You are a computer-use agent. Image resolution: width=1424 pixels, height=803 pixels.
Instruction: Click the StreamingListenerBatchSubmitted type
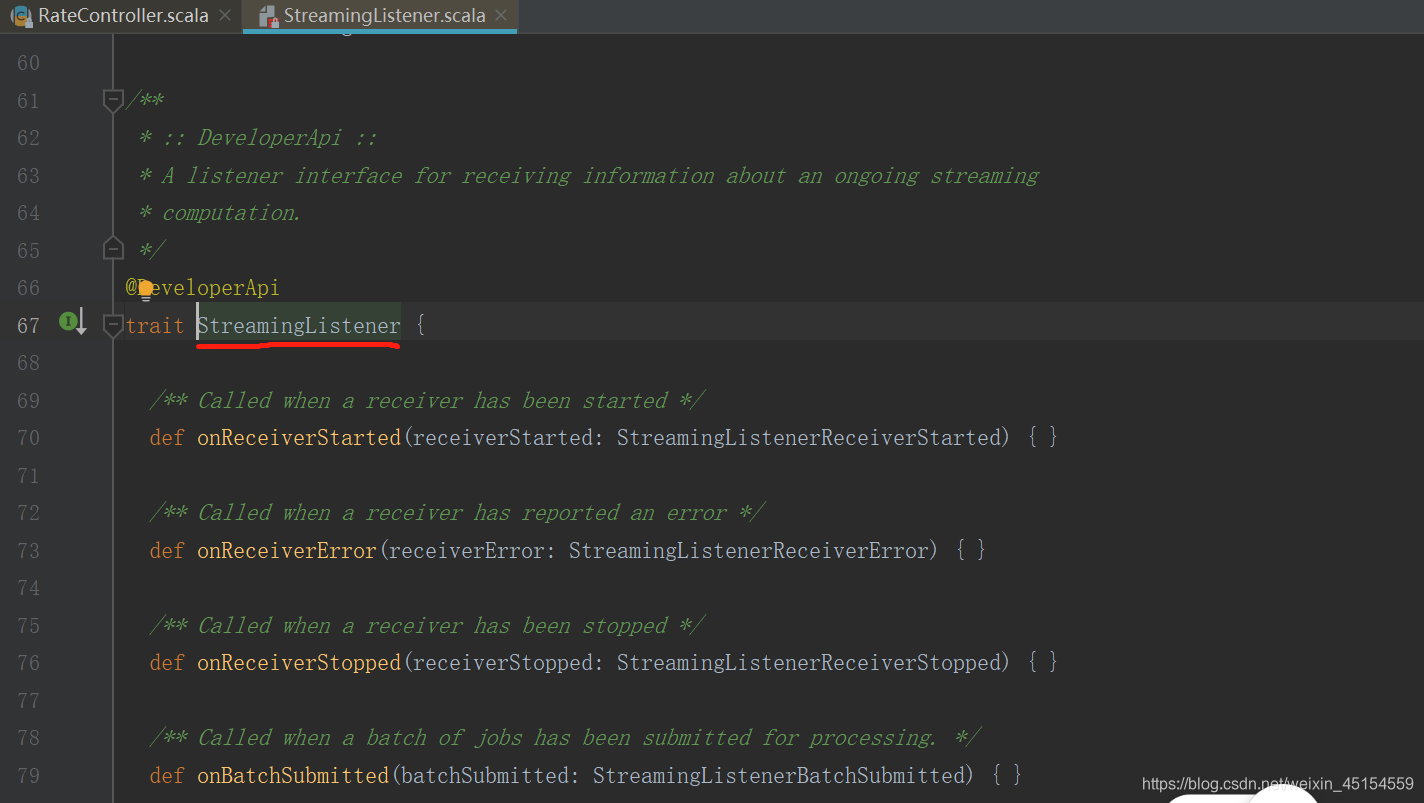(x=779, y=775)
